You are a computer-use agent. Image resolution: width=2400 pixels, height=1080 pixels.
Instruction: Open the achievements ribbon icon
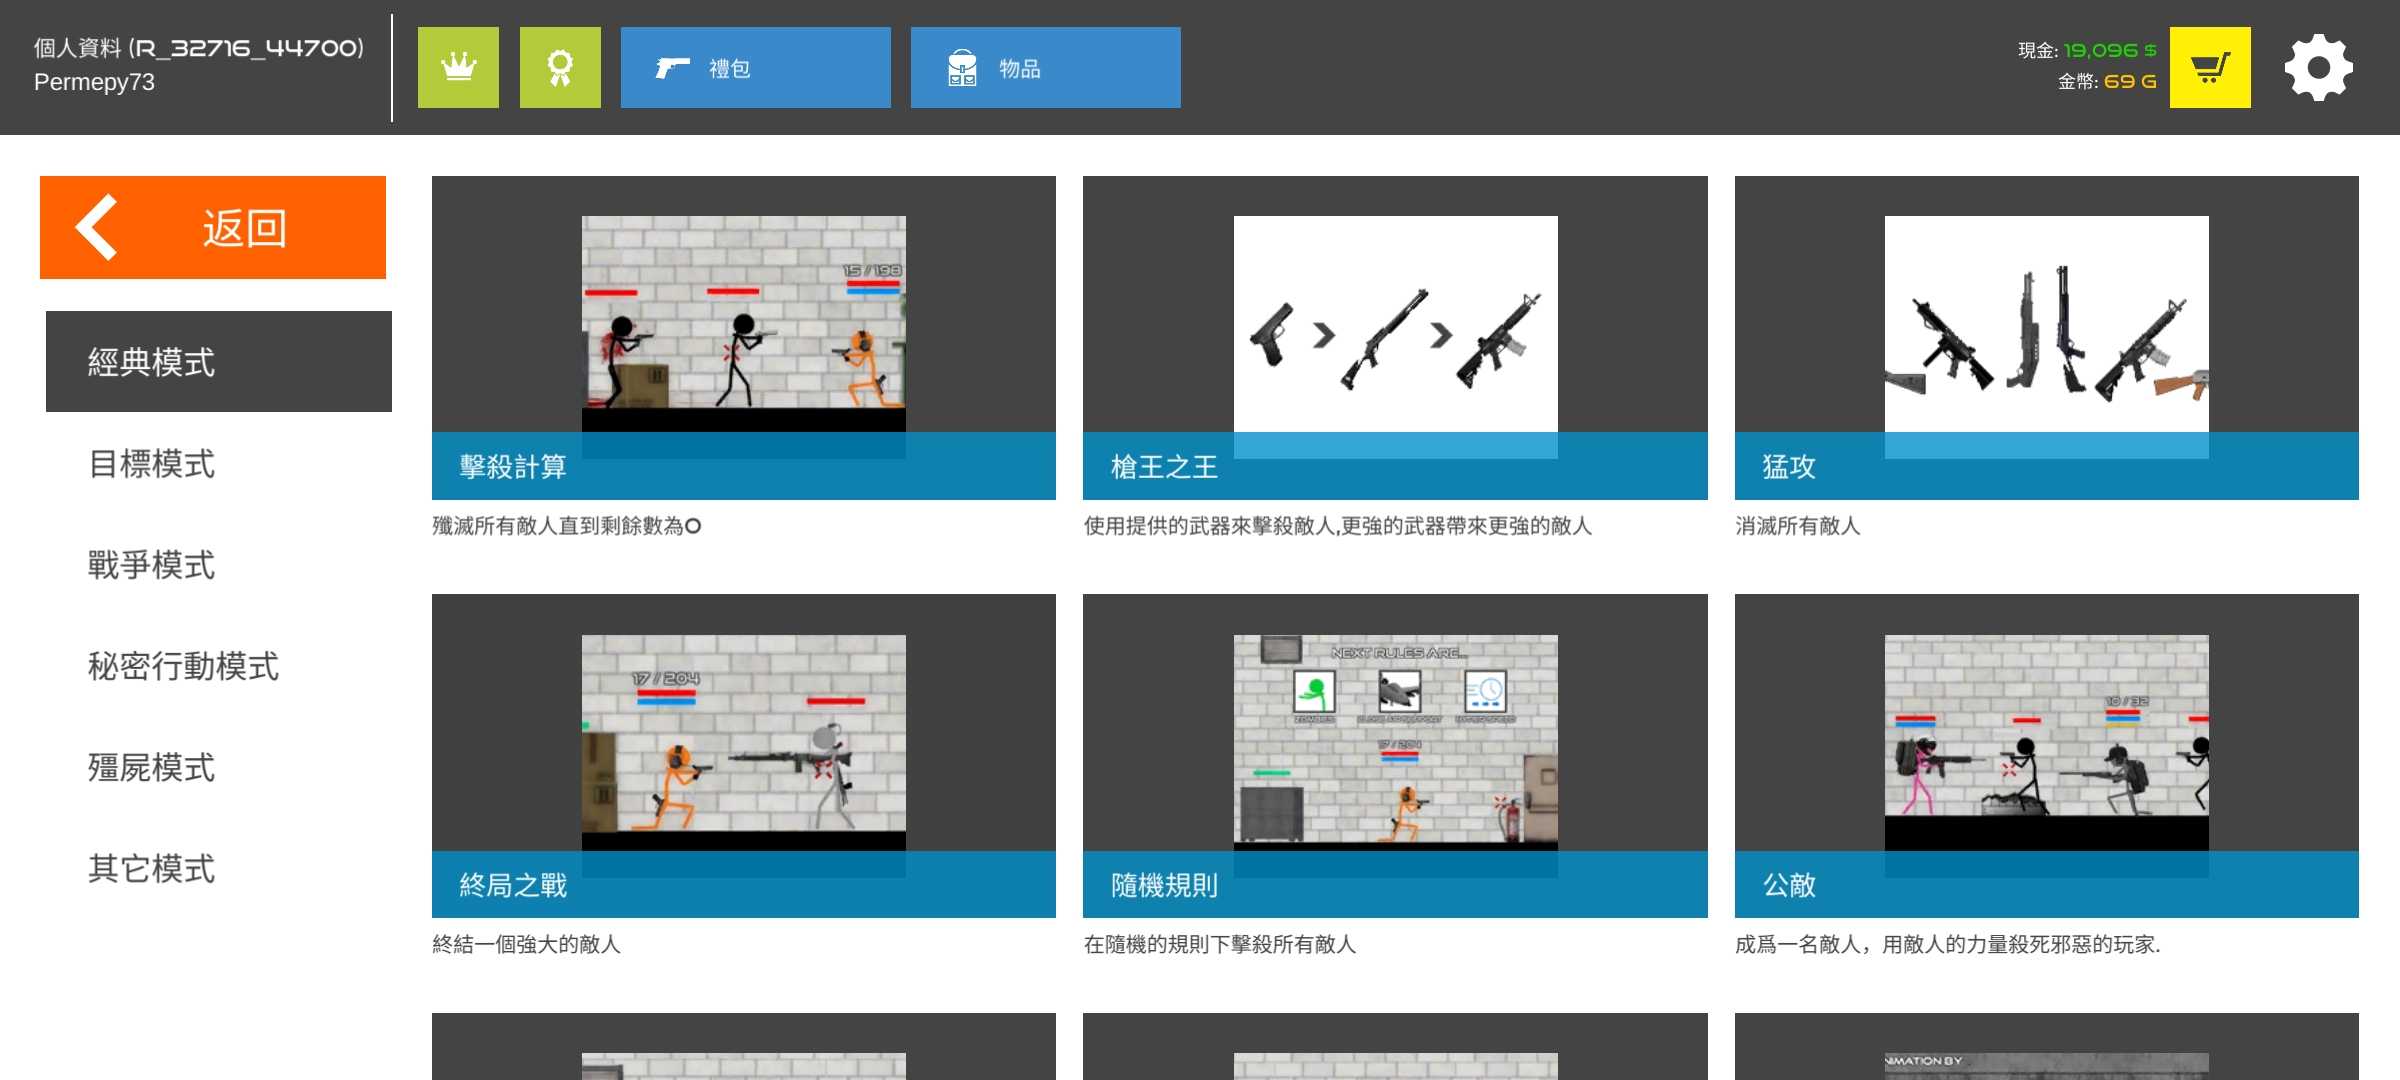(560, 67)
